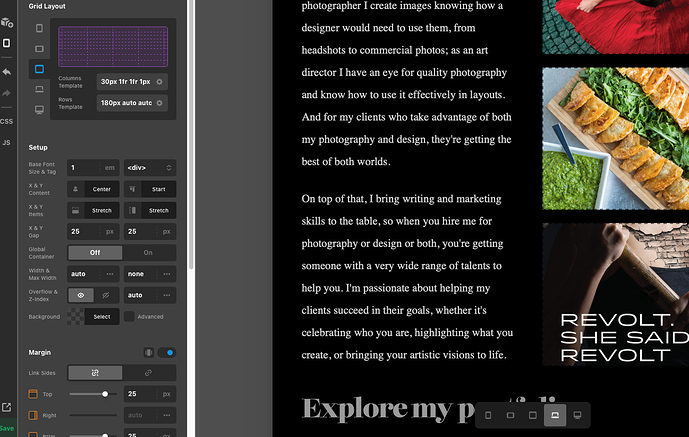Screen dimensions: 689x437
Task: Open Width unit options ellipsis
Action: (x=110, y=274)
